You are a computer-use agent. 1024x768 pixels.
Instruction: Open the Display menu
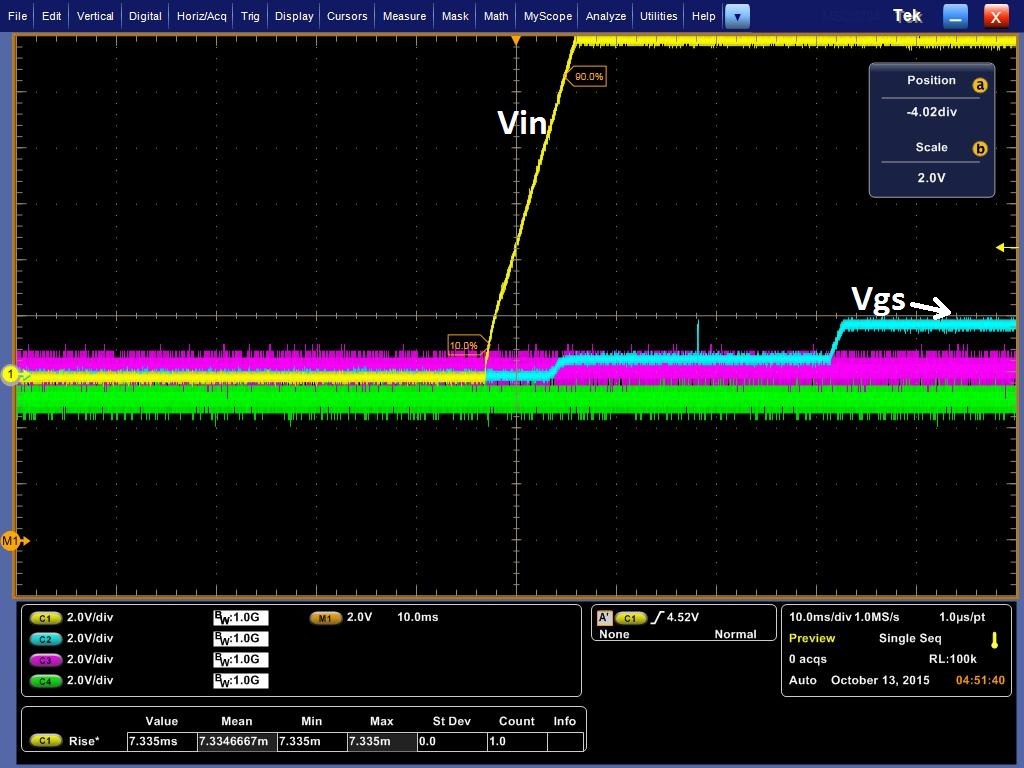point(294,16)
